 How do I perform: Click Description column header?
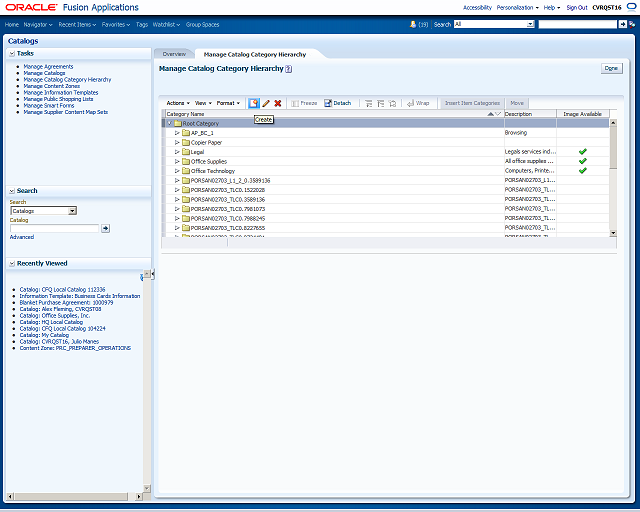530,114
